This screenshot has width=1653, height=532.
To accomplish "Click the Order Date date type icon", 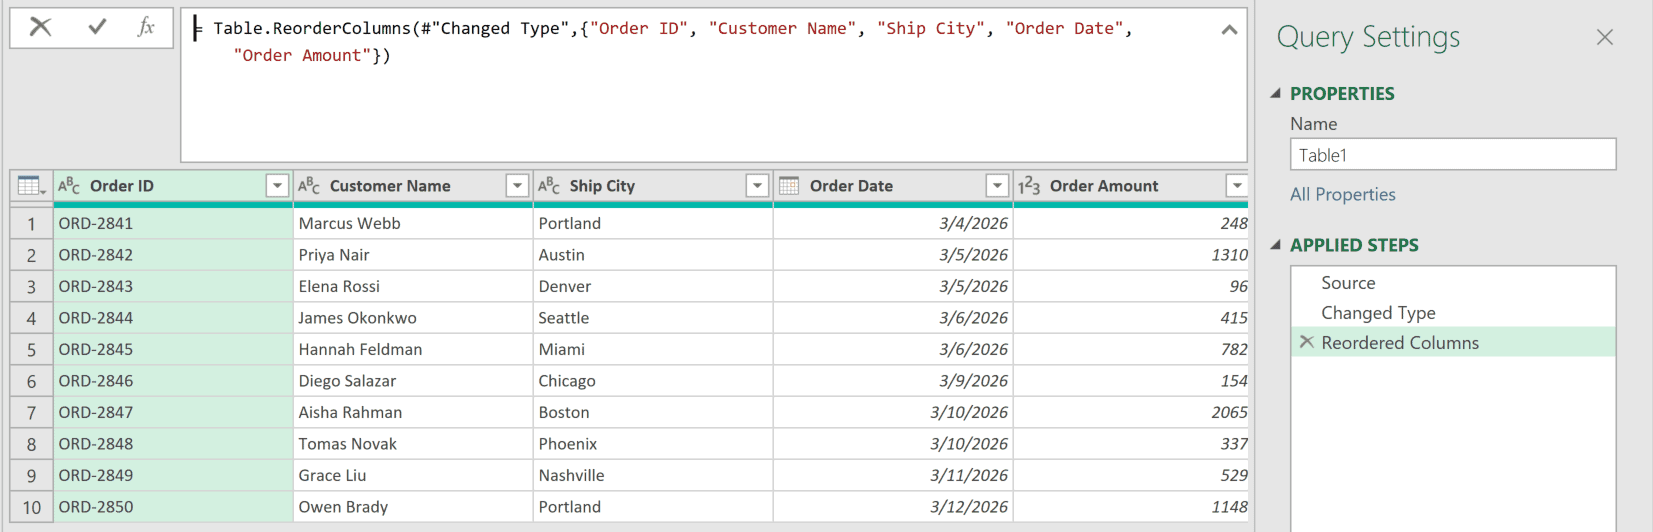I will point(789,186).
